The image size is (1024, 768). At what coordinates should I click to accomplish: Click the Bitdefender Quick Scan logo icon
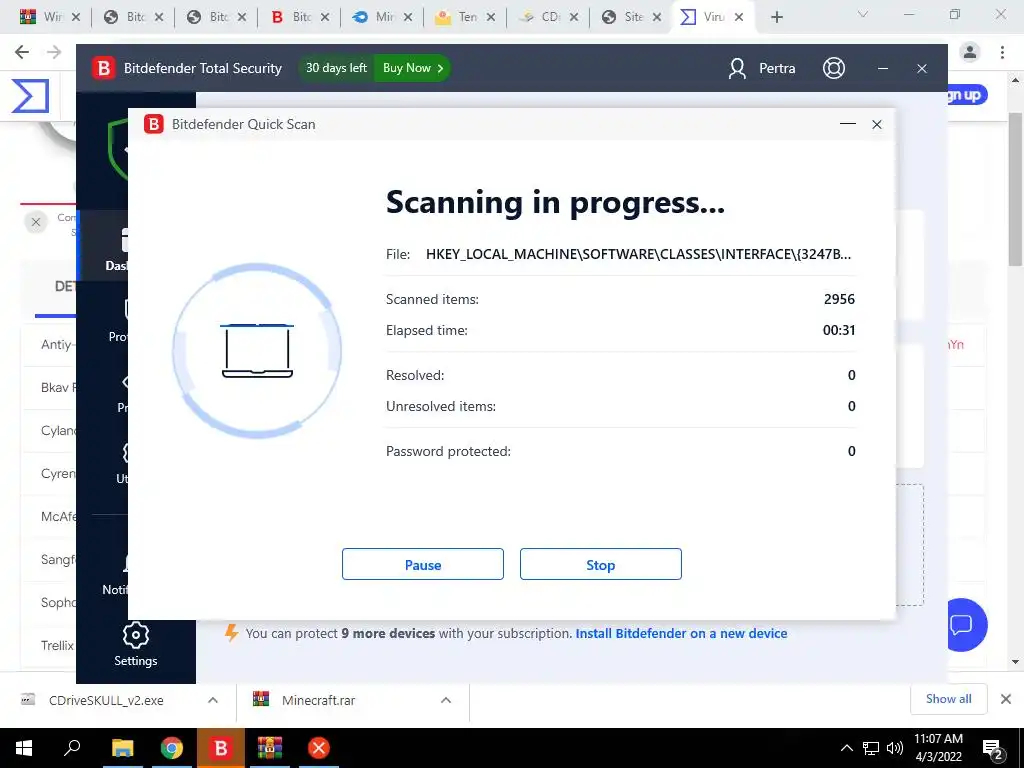coord(153,124)
